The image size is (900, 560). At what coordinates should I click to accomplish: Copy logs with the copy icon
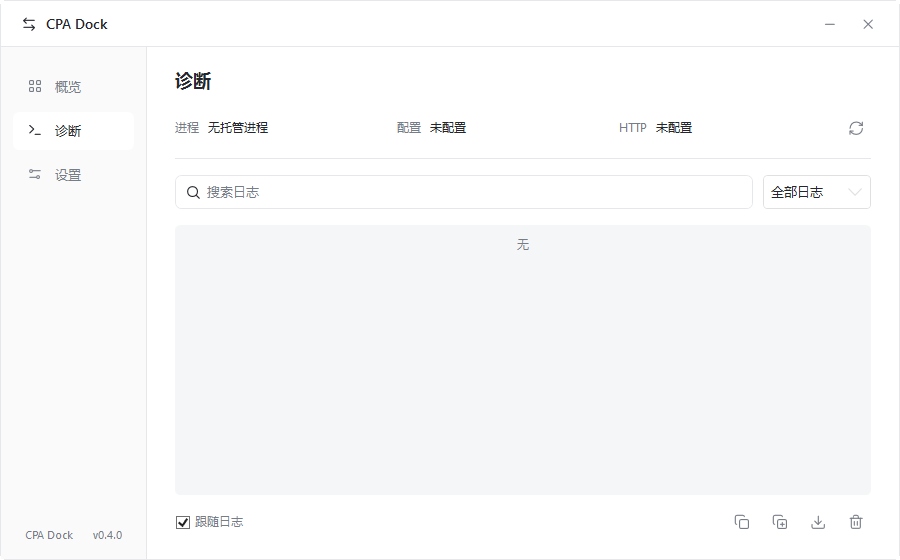click(742, 522)
